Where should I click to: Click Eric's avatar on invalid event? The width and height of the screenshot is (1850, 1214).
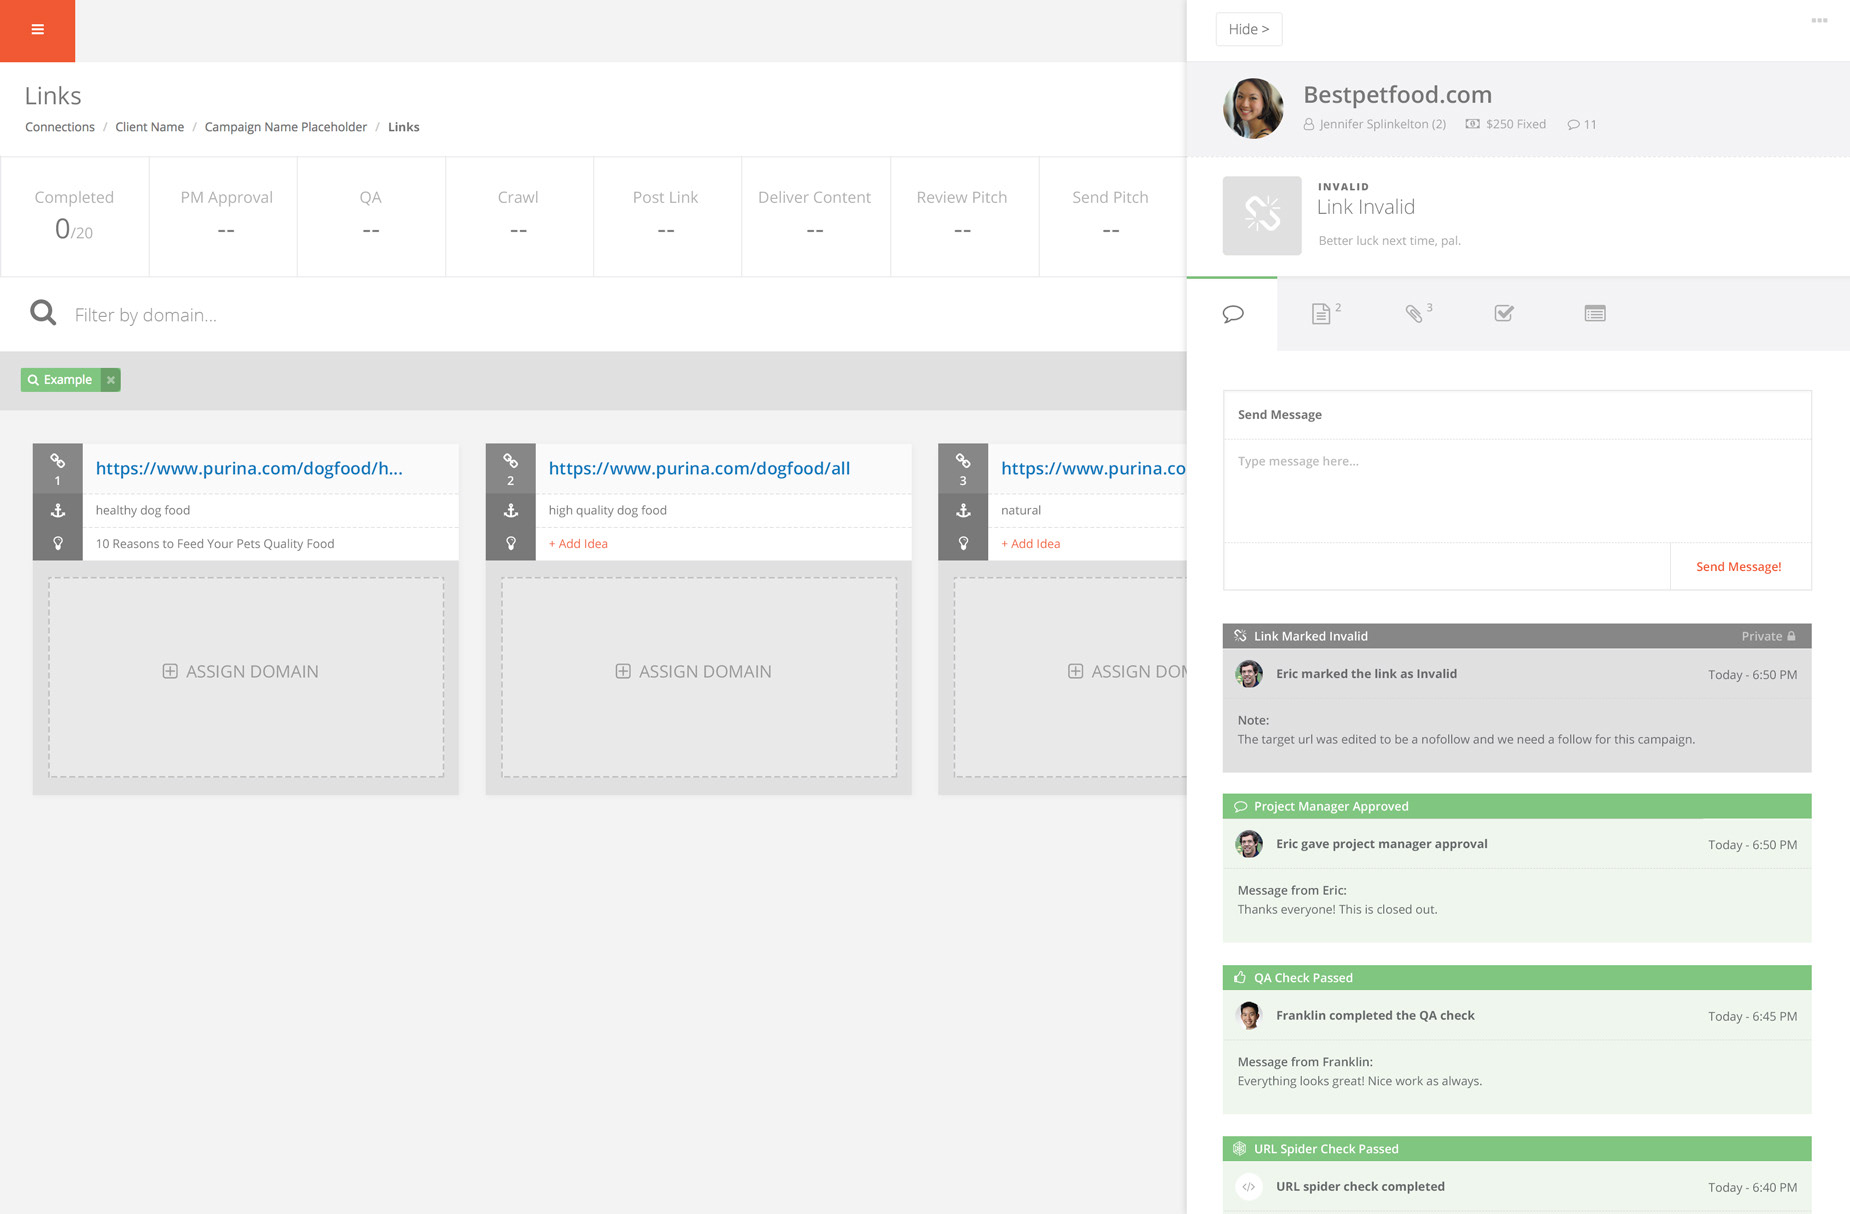point(1249,674)
